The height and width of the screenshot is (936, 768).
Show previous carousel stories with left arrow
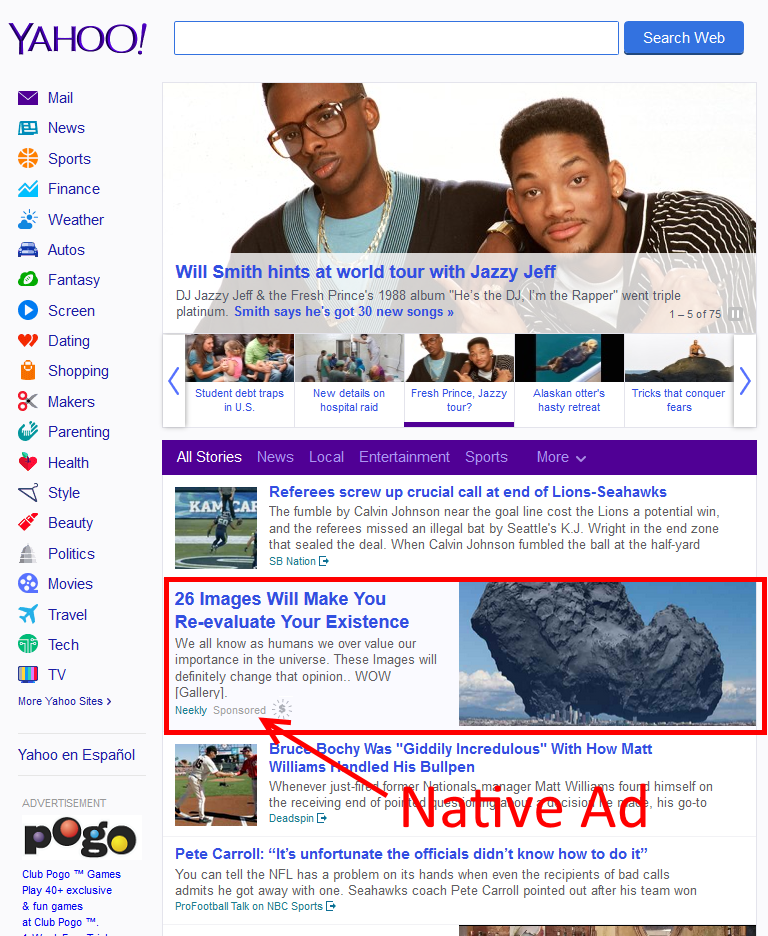click(x=173, y=381)
